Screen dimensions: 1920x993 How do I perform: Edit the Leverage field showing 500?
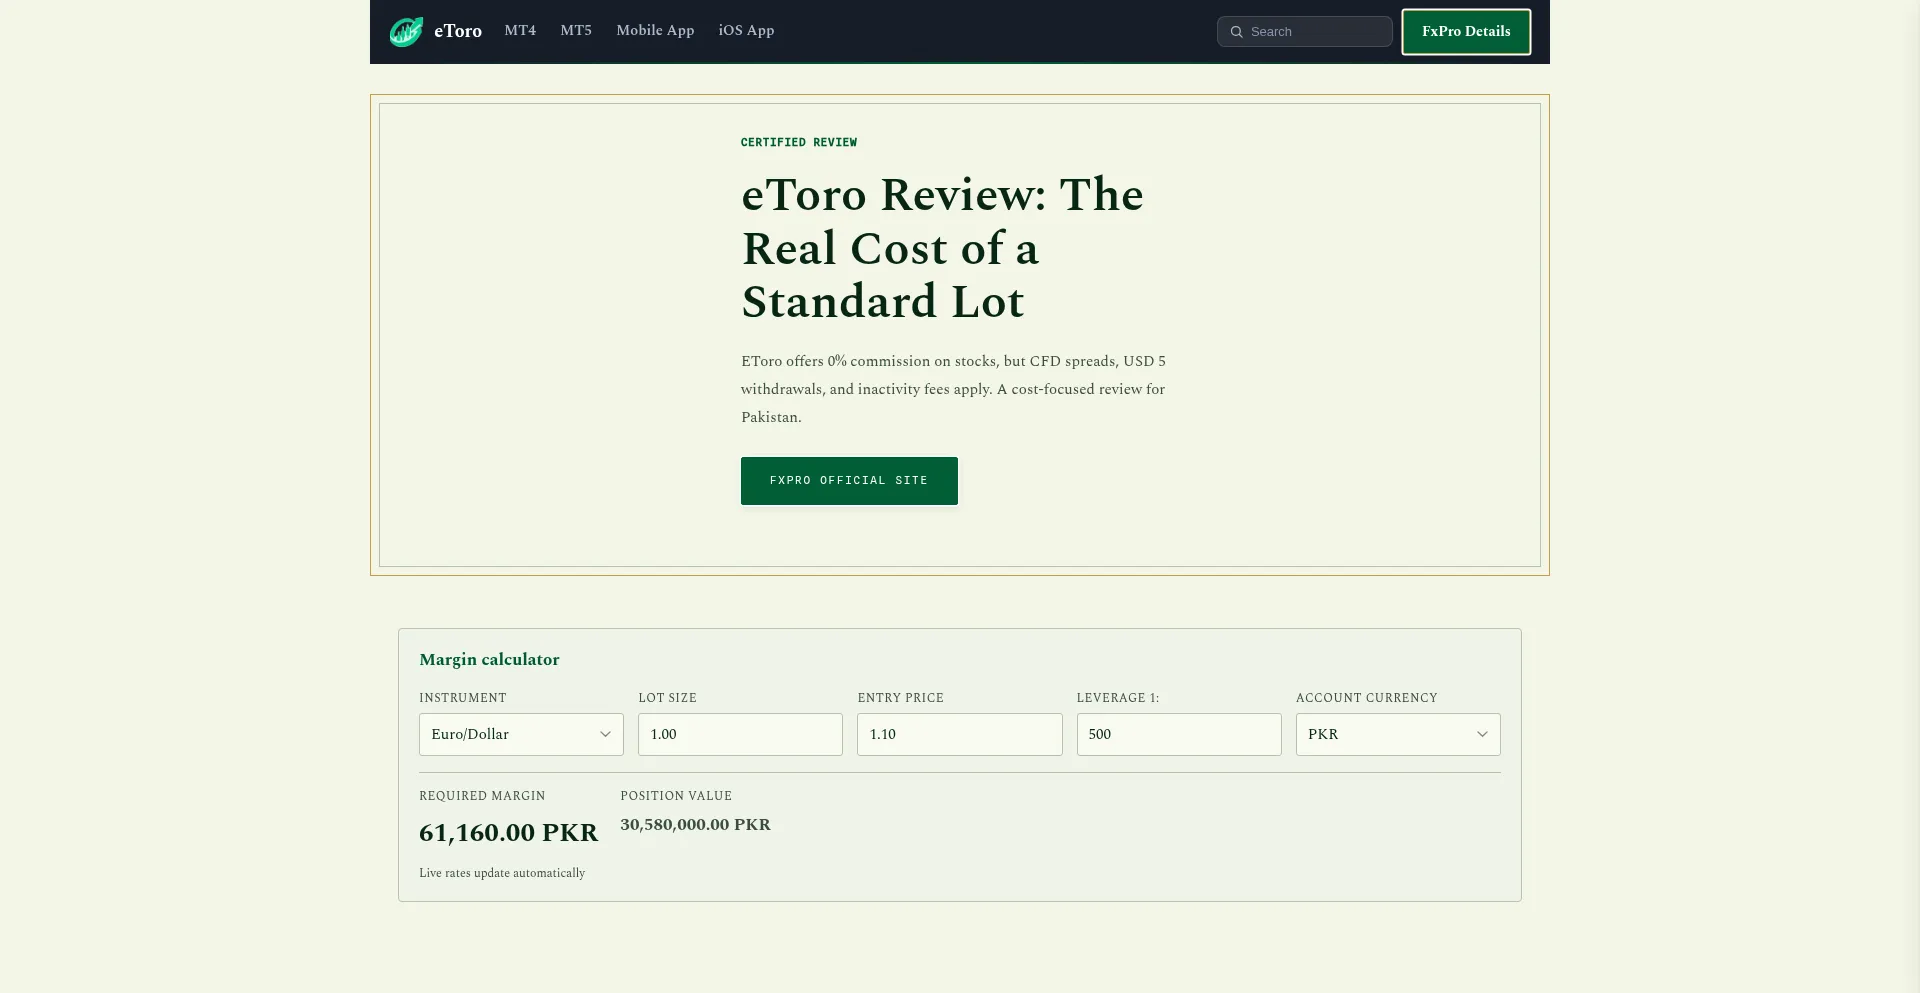tap(1179, 734)
